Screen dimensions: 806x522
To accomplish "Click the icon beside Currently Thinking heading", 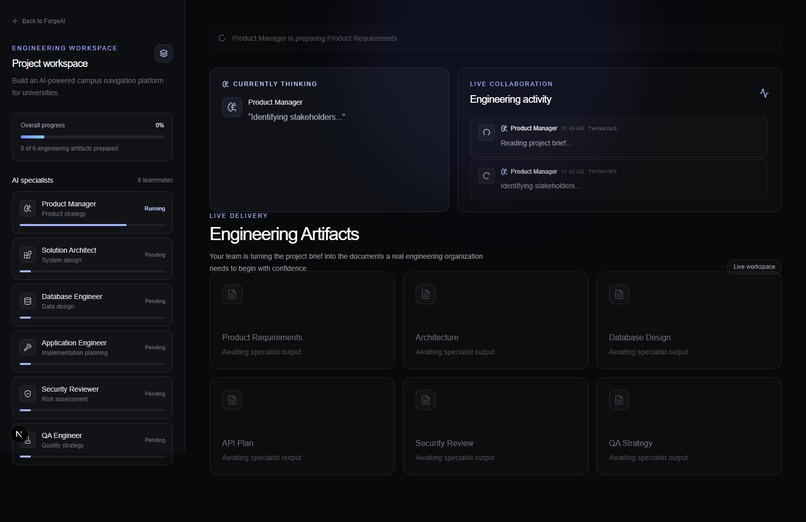I will coord(225,84).
